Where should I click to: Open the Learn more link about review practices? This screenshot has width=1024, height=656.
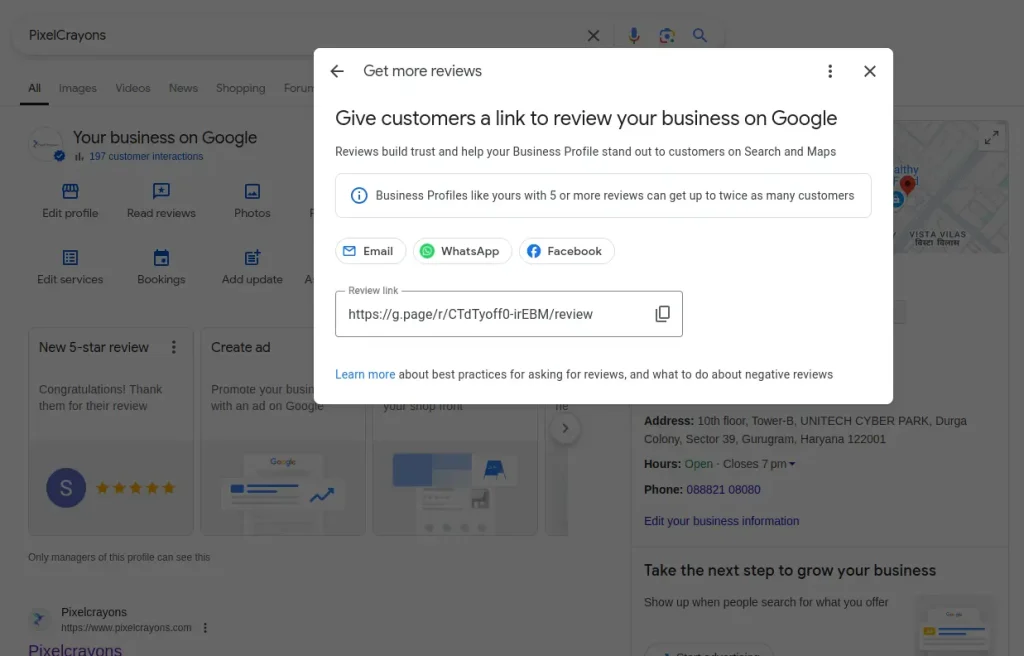[365, 374]
